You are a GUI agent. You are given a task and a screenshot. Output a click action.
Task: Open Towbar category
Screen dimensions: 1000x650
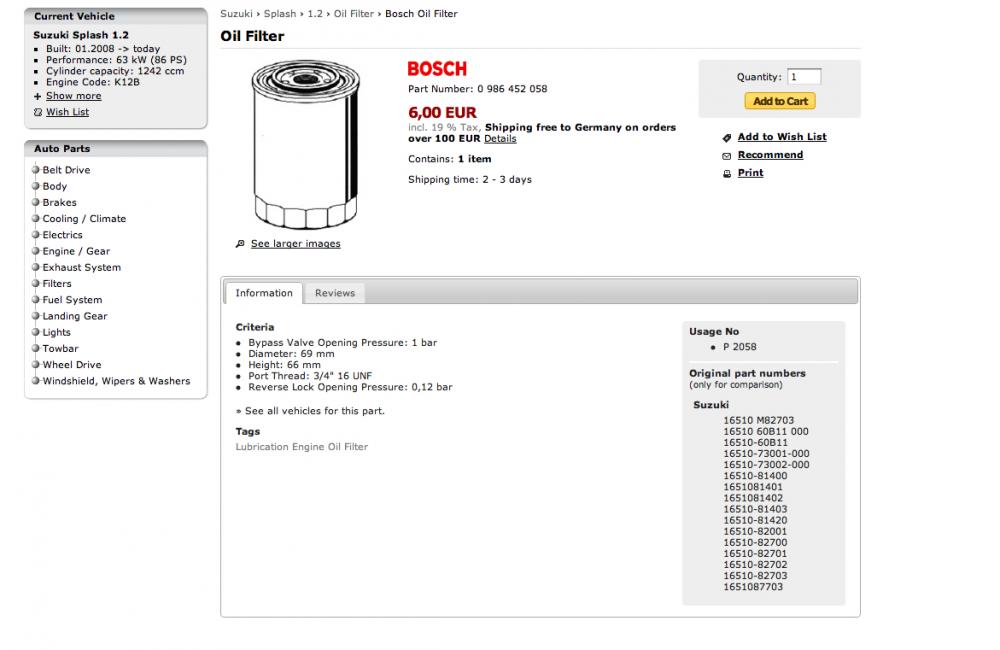pos(60,348)
